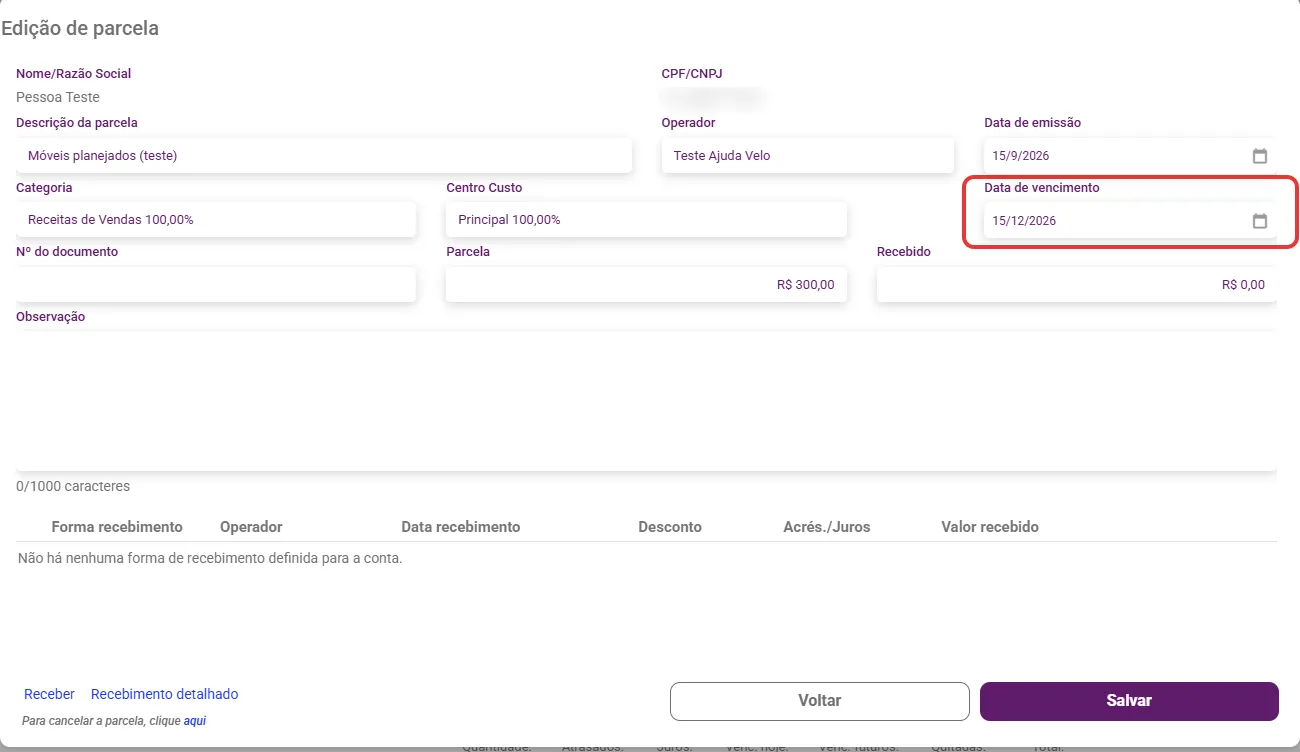Edit the Descrição da parcela field

(324, 155)
